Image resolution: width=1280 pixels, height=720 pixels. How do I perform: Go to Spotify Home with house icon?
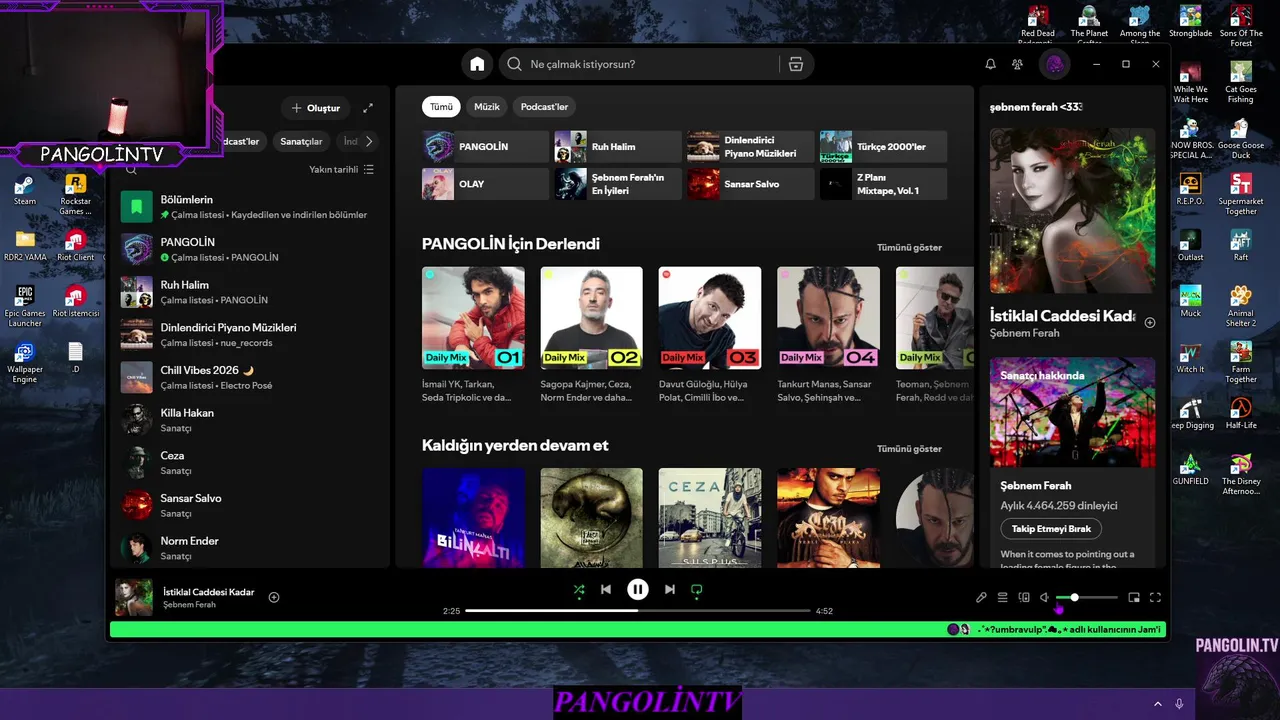(x=477, y=64)
